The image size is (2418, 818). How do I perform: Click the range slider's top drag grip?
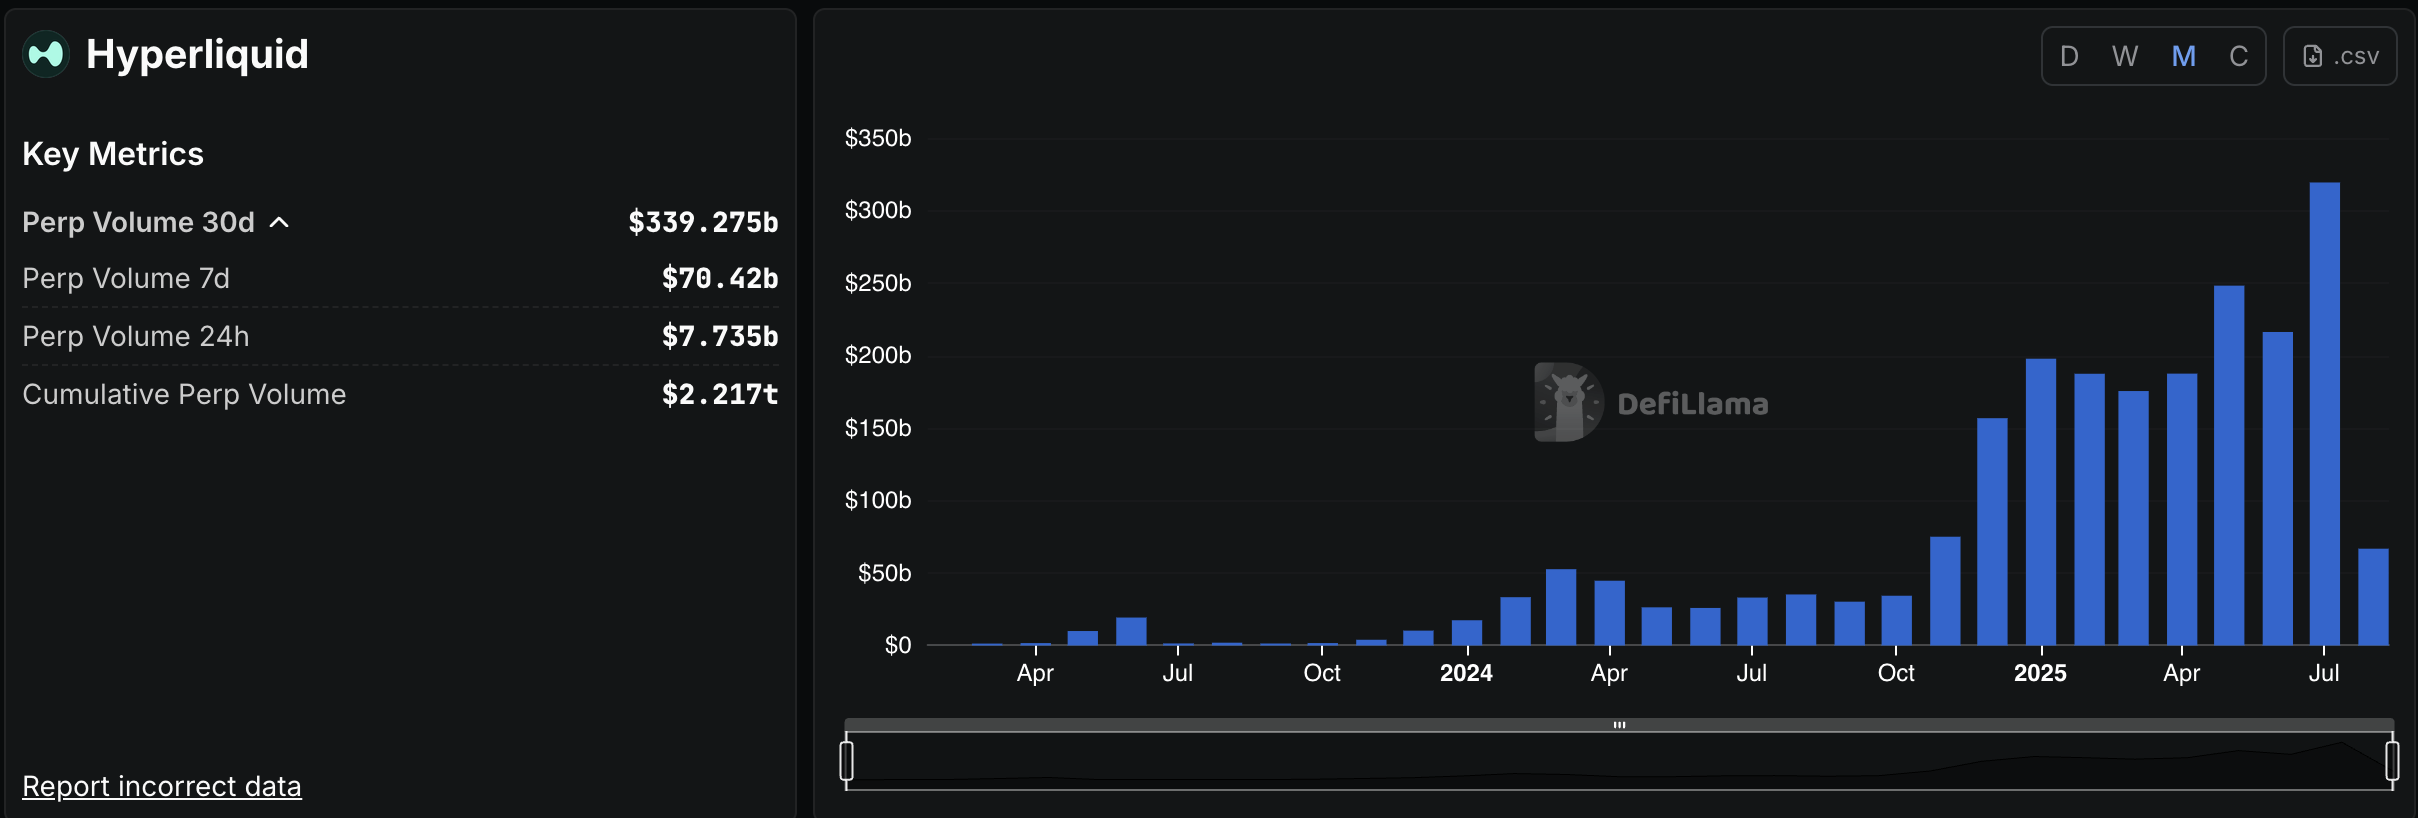1619,725
